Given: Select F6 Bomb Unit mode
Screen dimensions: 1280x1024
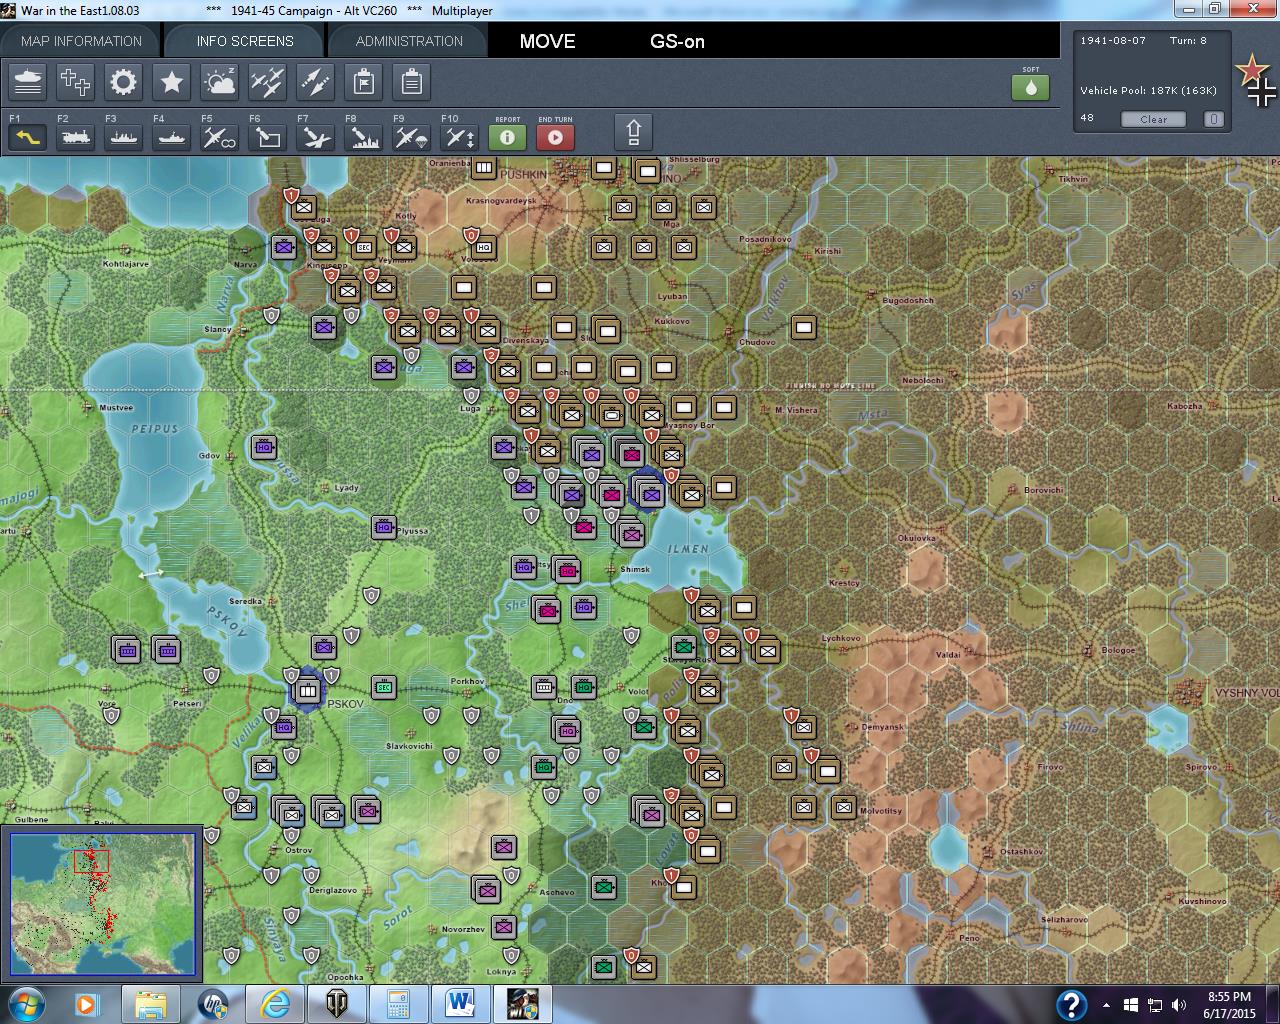Looking at the screenshot, I should point(267,136).
